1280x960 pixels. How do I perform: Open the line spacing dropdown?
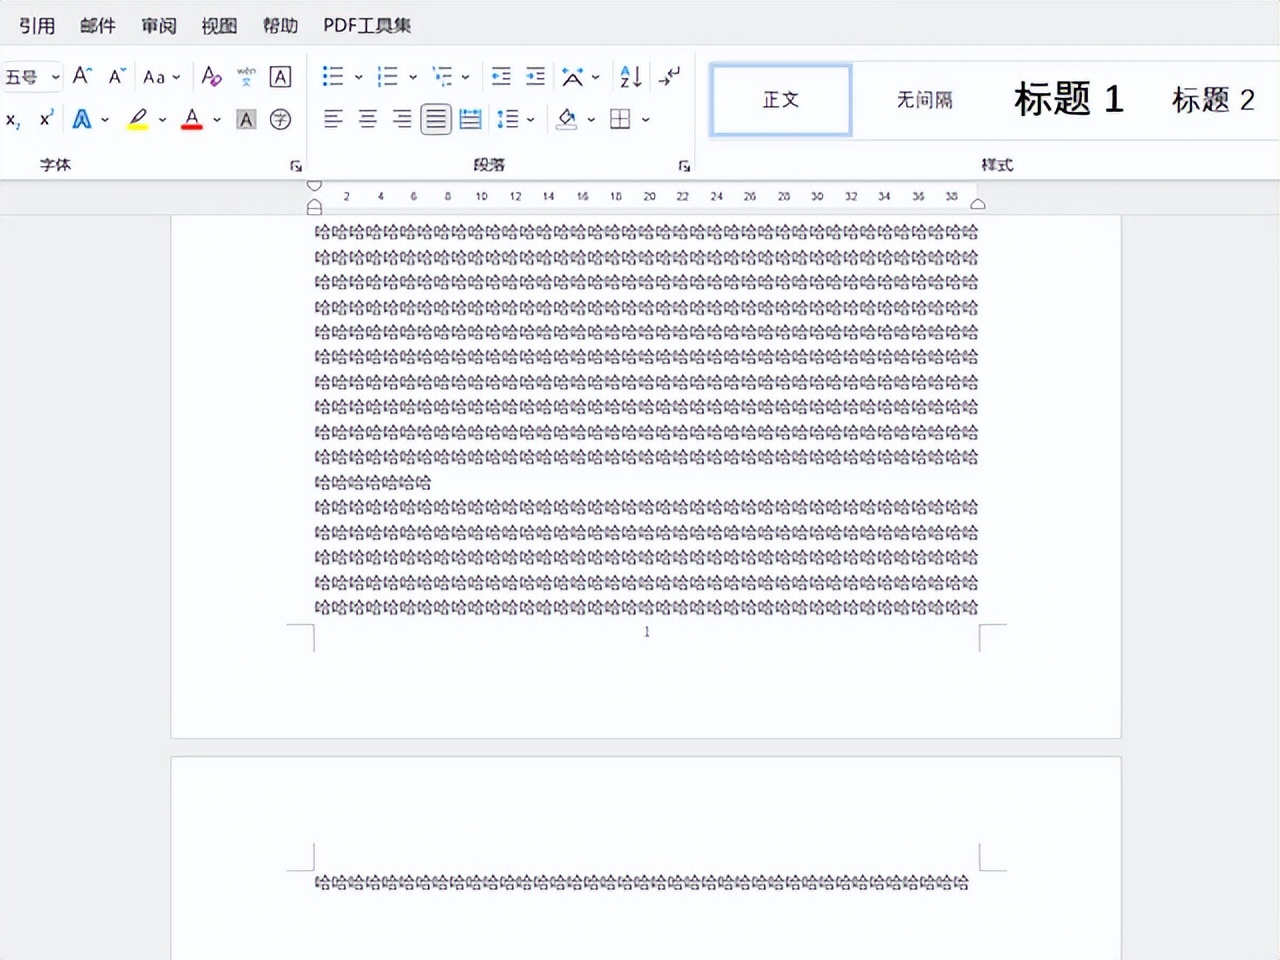516,119
